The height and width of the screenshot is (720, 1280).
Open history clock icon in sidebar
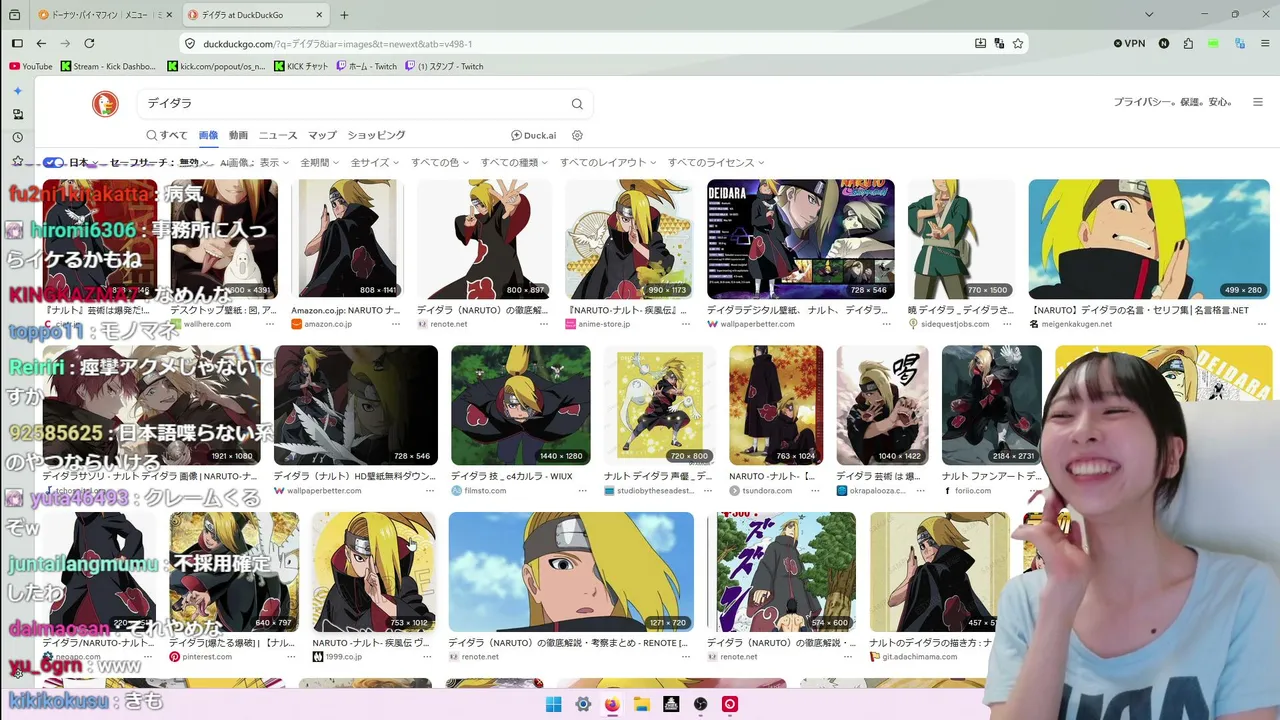tap(17, 138)
